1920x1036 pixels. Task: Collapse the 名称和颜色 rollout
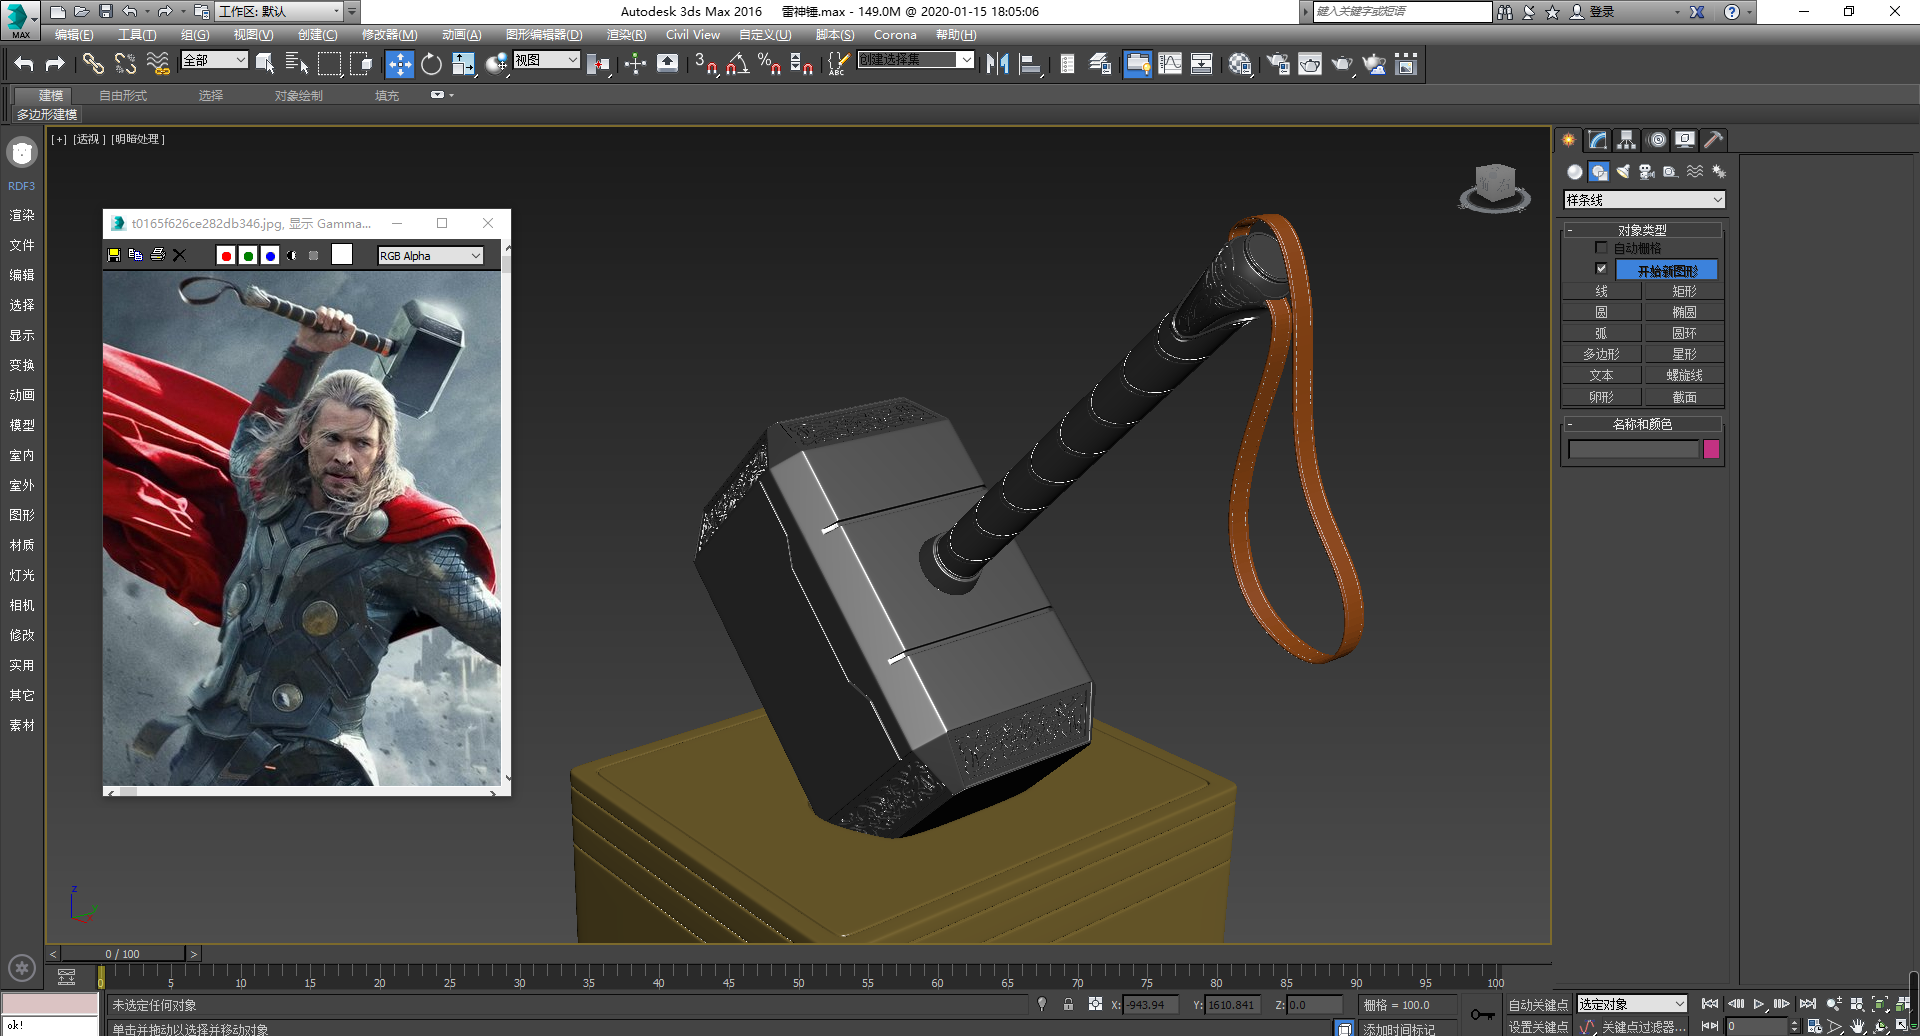(x=1642, y=424)
